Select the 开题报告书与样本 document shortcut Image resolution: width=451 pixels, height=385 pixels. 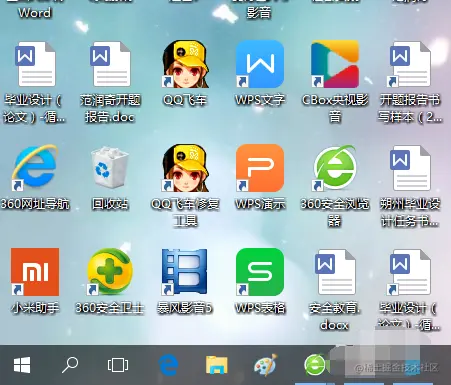[x=410, y=64]
